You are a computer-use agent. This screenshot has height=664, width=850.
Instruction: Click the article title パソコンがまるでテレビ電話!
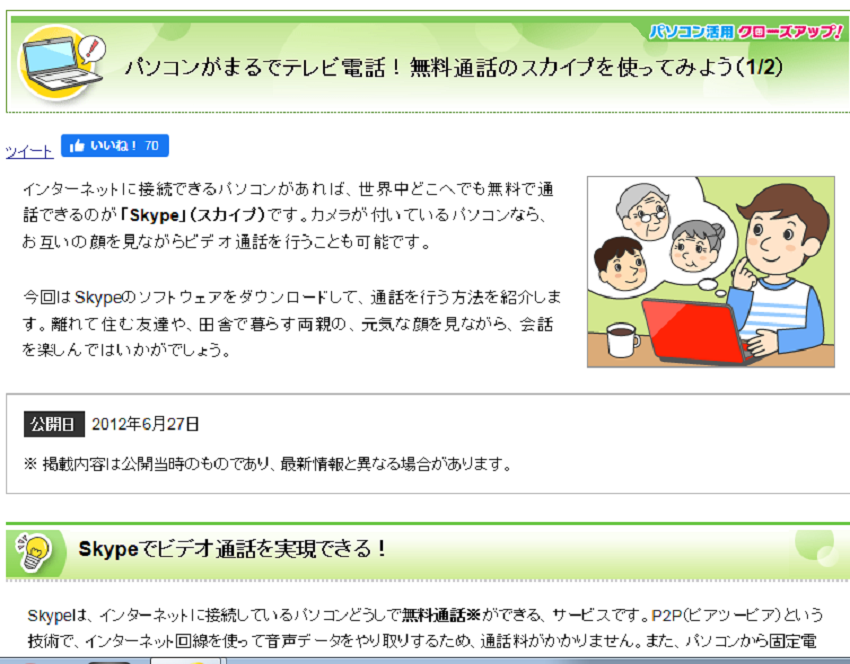point(454,68)
